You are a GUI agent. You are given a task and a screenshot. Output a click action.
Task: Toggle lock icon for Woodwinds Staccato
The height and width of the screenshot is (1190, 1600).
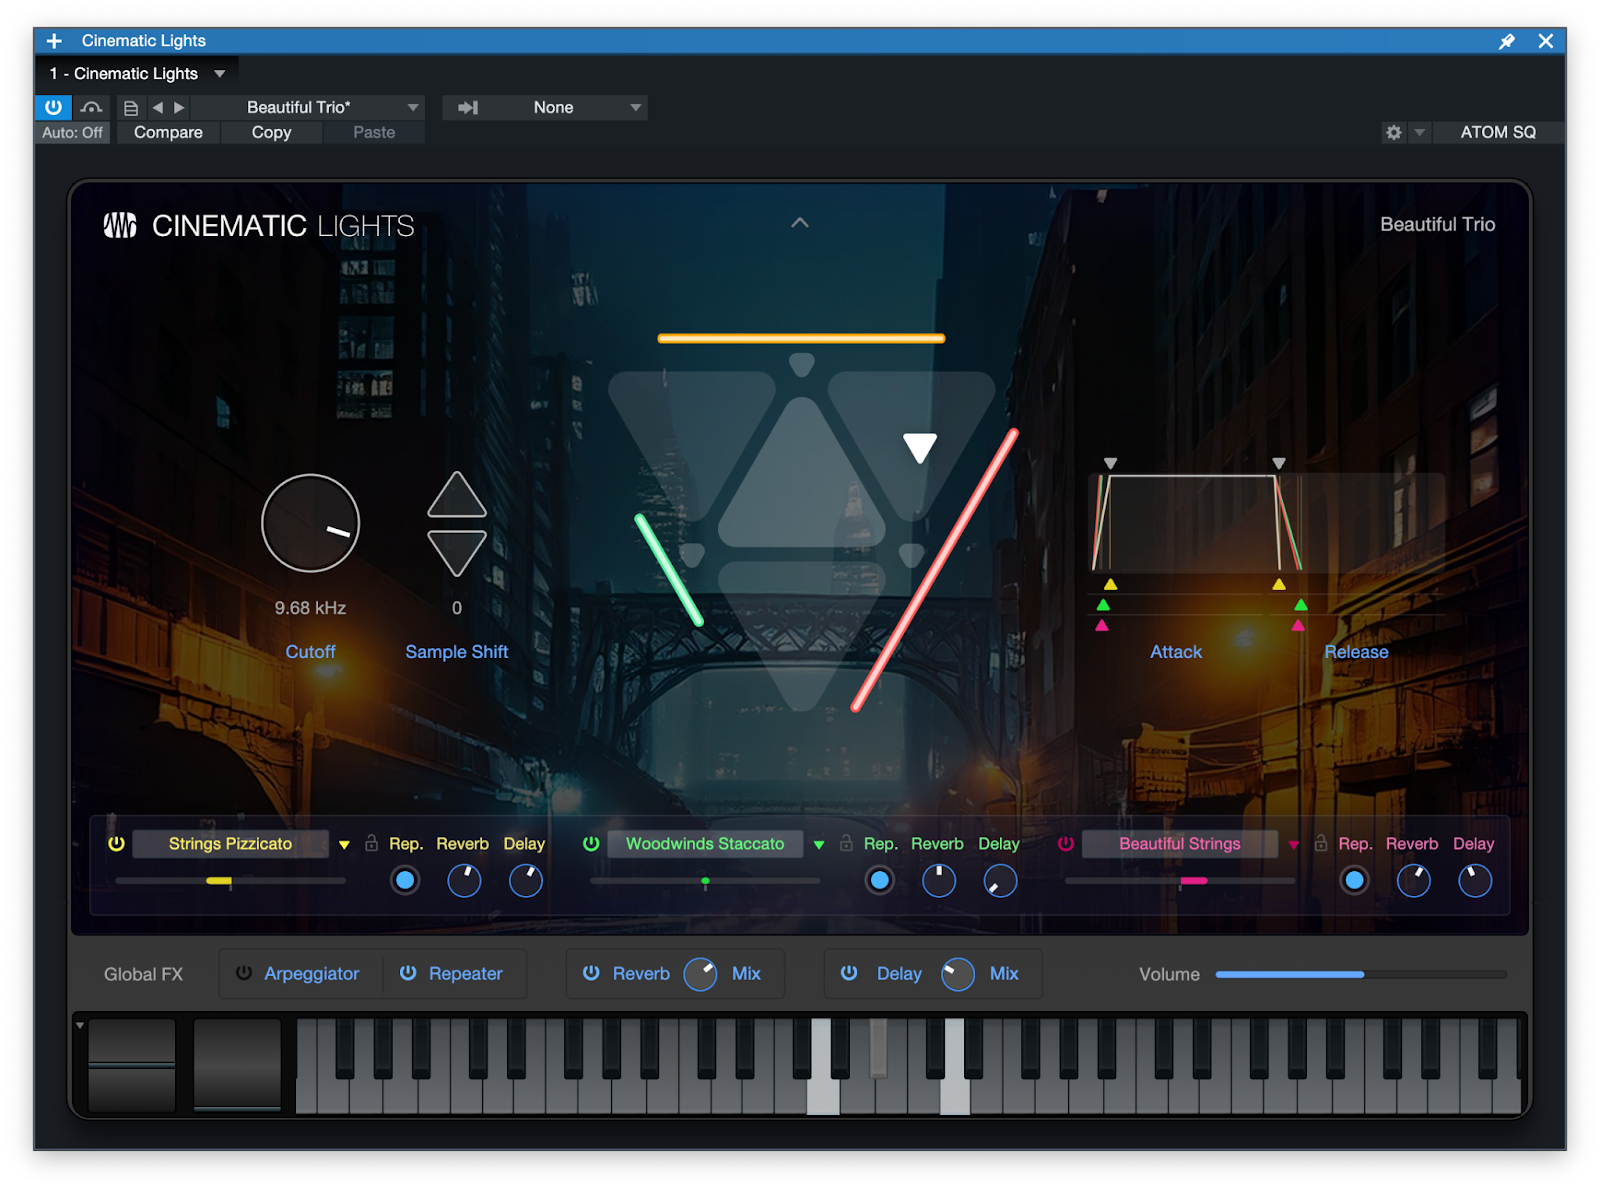tap(846, 843)
